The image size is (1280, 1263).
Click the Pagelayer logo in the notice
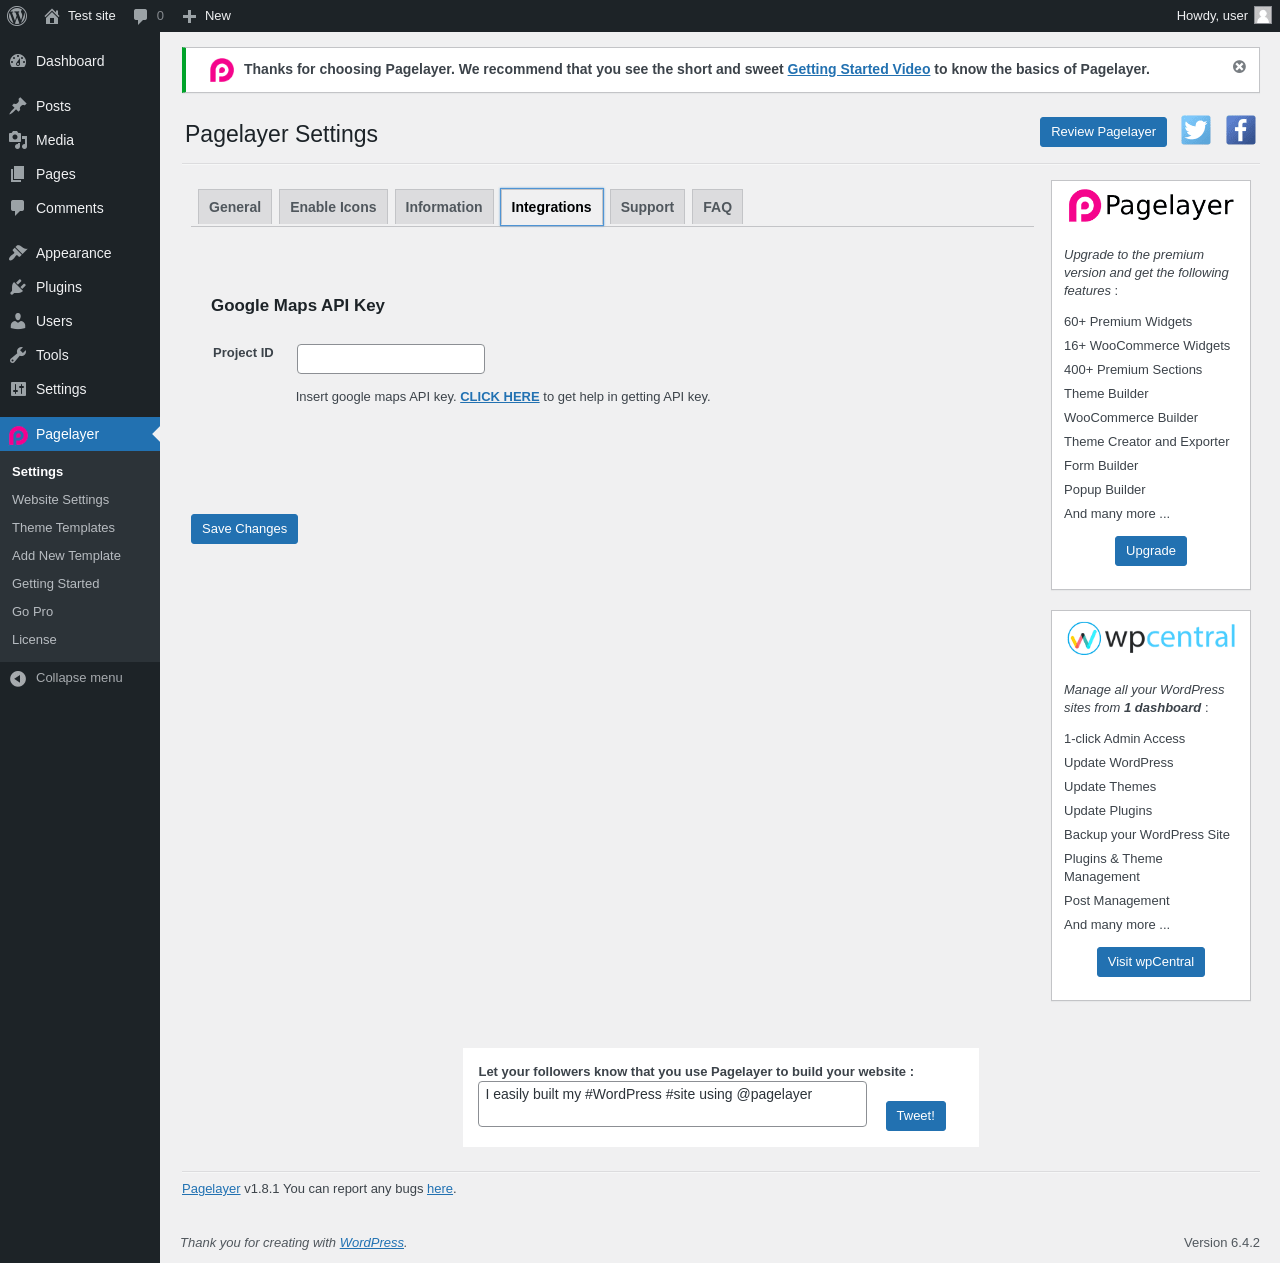(x=222, y=70)
